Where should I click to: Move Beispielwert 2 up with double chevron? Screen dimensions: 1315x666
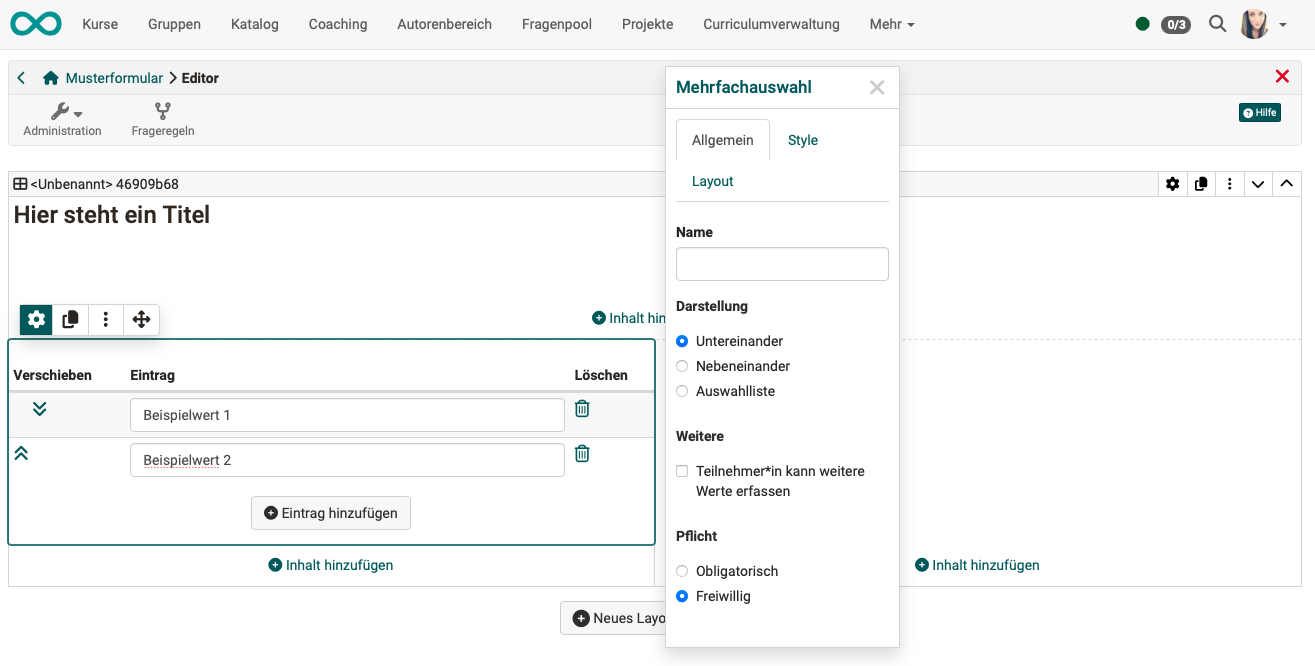click(21, 454)
